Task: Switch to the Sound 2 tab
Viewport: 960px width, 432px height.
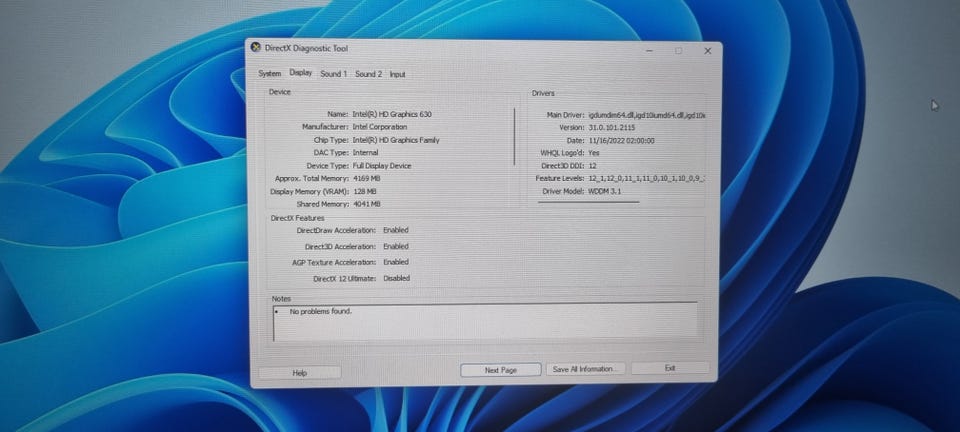Action: (x=368, y=74)
